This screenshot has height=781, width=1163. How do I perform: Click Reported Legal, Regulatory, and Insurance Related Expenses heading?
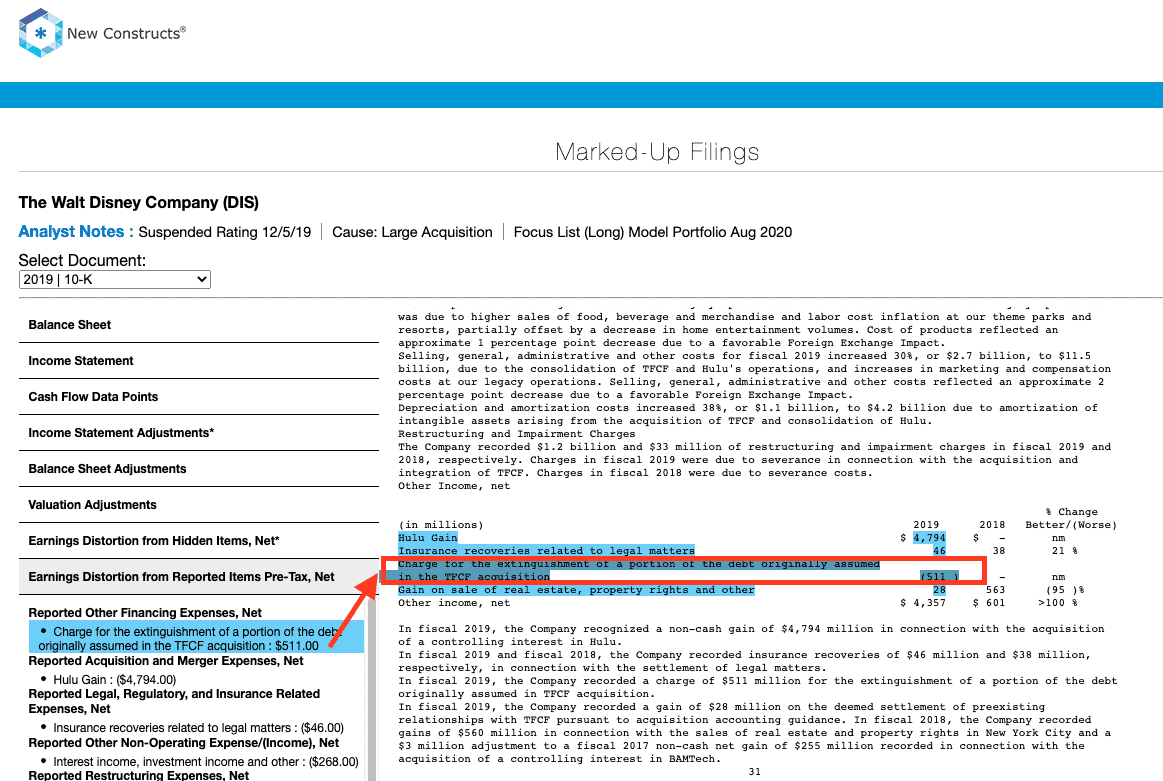pyautogui.click(x=174, y=701)
